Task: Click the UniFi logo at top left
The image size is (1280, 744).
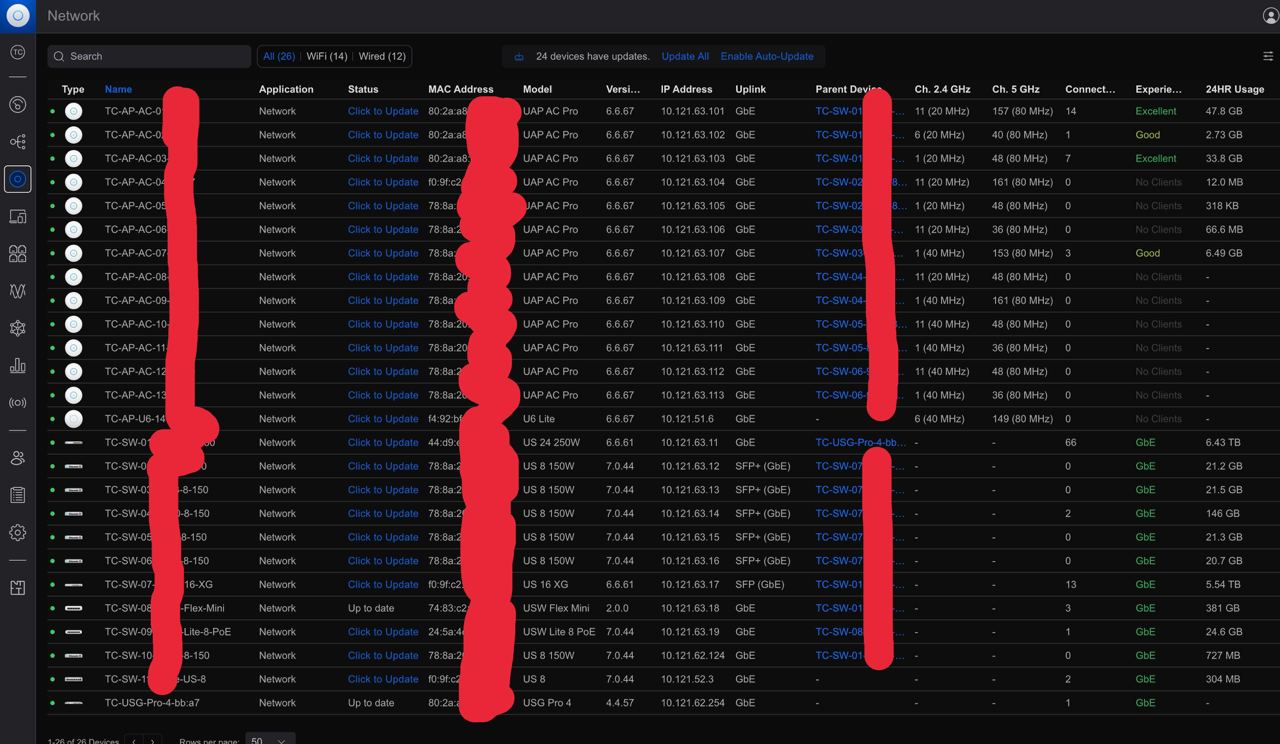Action: pyautogui.click(x=18, y=16)
